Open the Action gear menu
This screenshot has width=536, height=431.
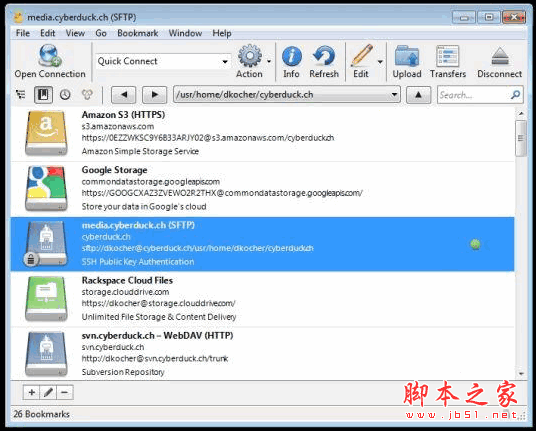click(250, 55)
